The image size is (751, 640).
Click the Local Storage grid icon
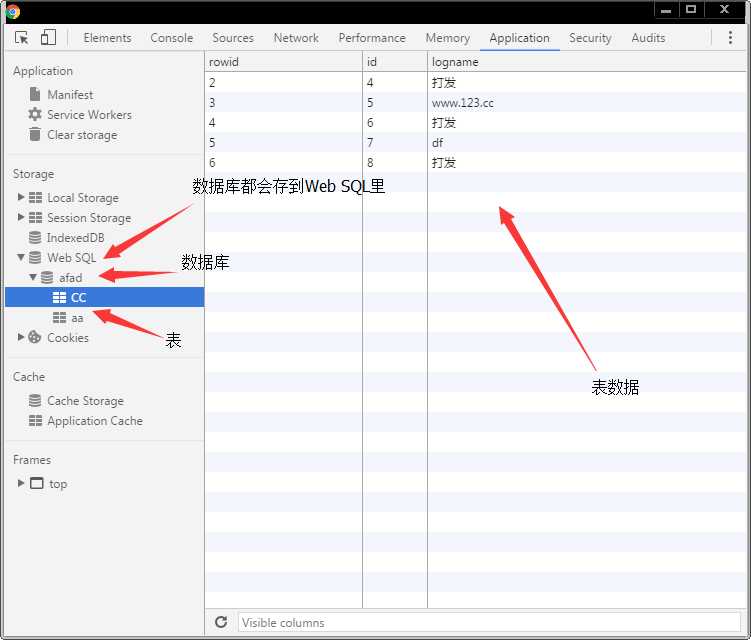35,198
